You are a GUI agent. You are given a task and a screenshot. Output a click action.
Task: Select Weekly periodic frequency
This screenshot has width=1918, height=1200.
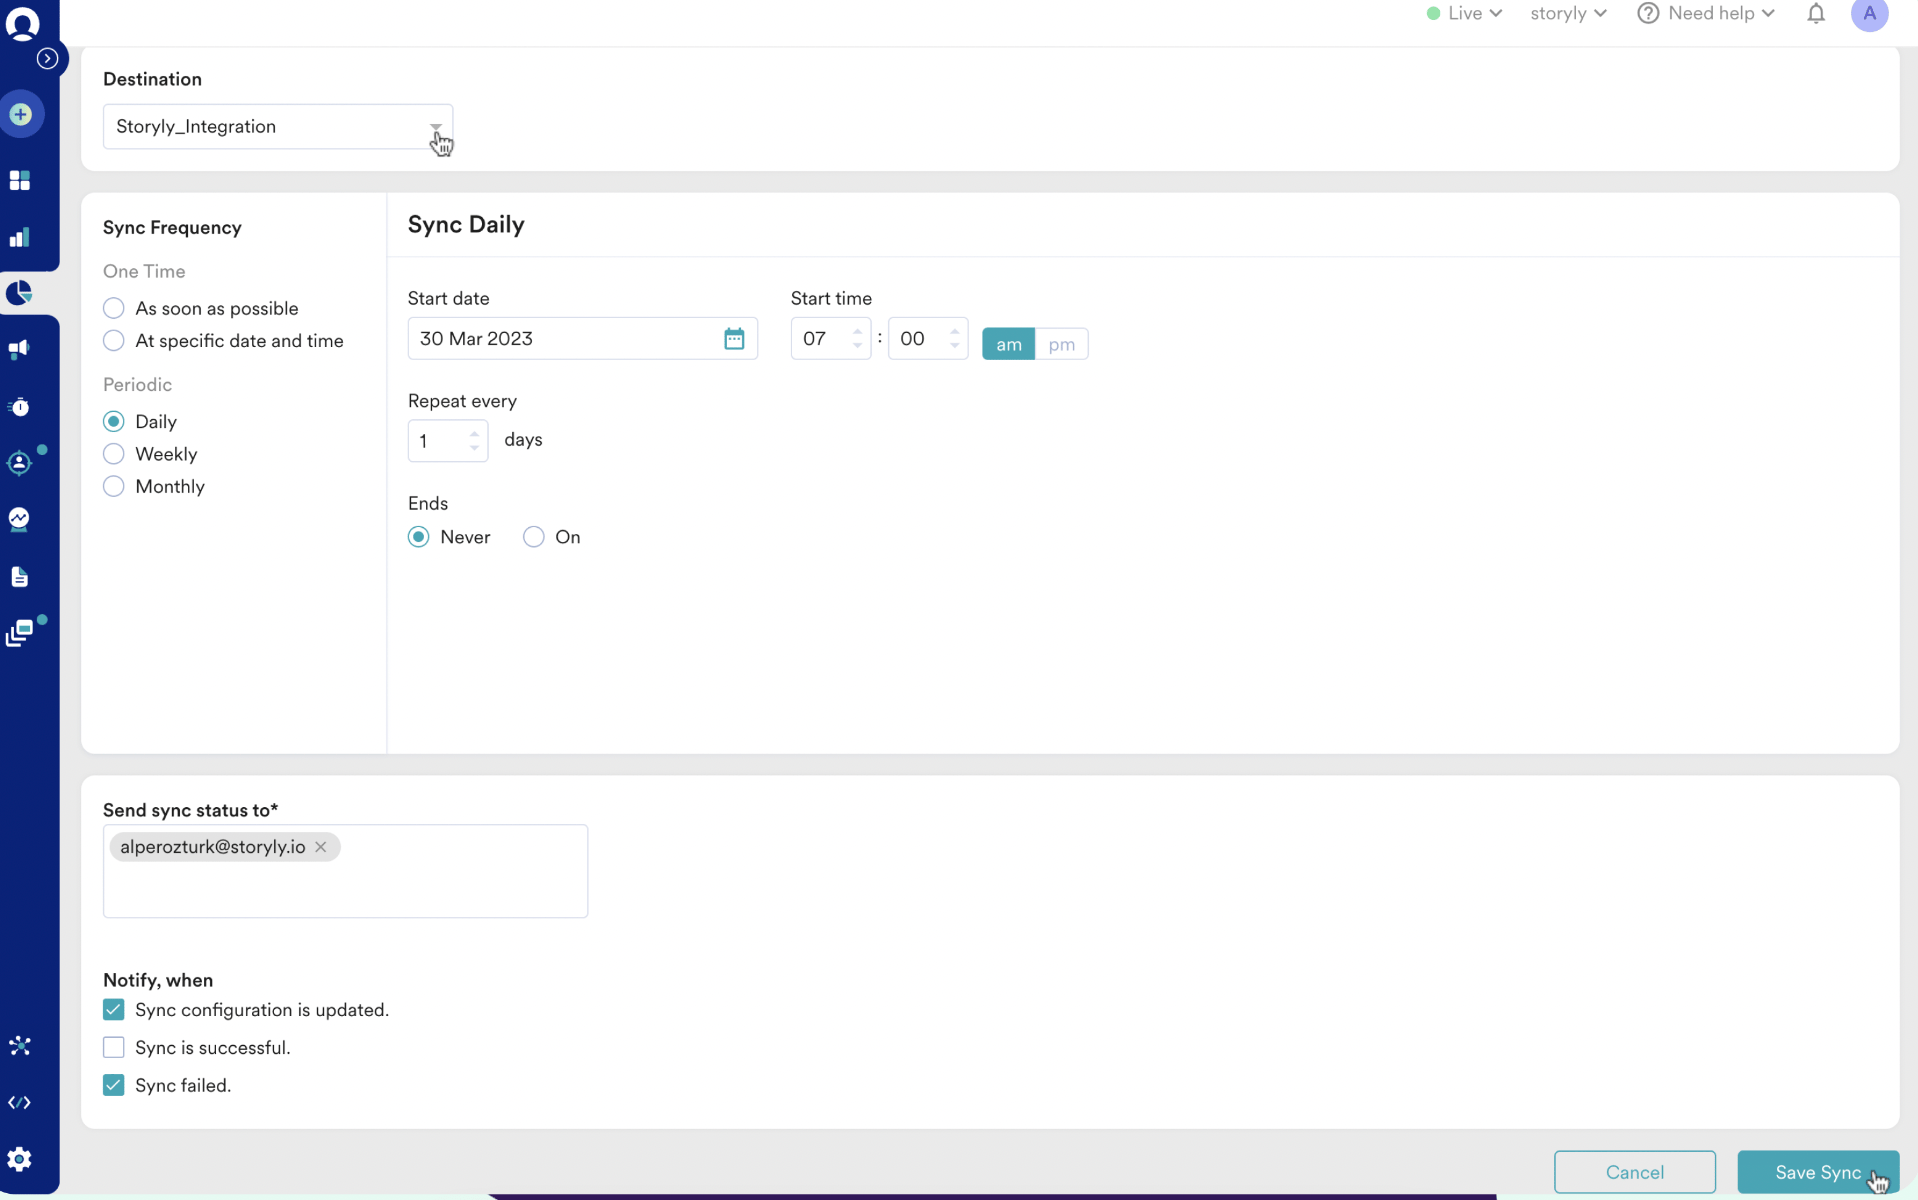coord(114,454)
